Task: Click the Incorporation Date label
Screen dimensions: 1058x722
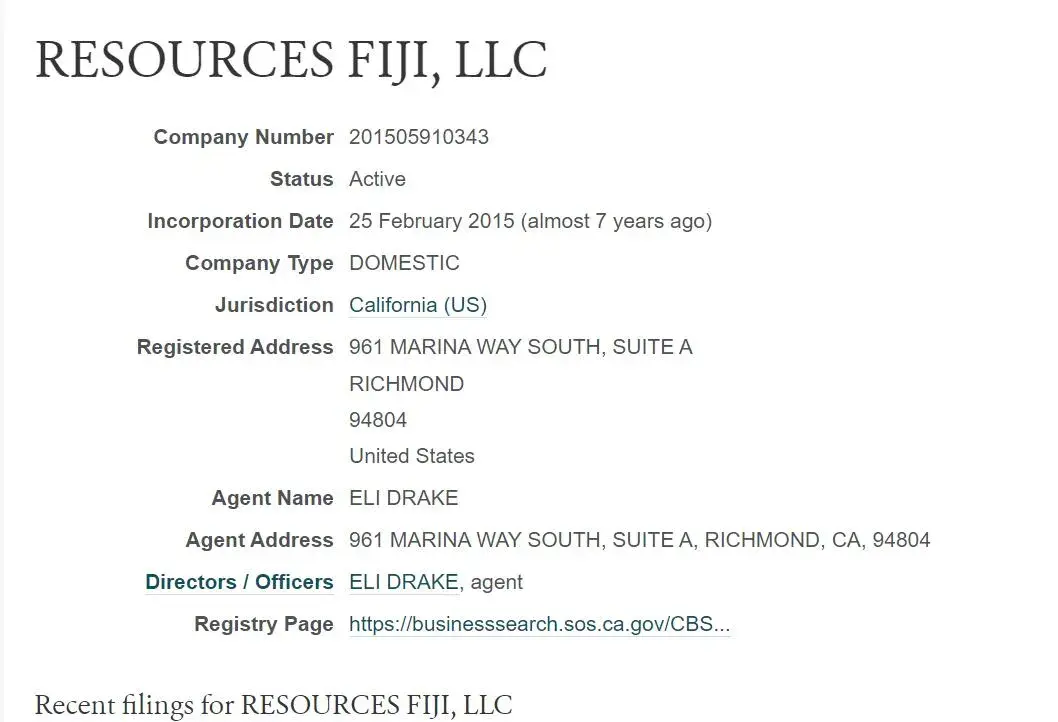Action: click(x=240, y=221)
